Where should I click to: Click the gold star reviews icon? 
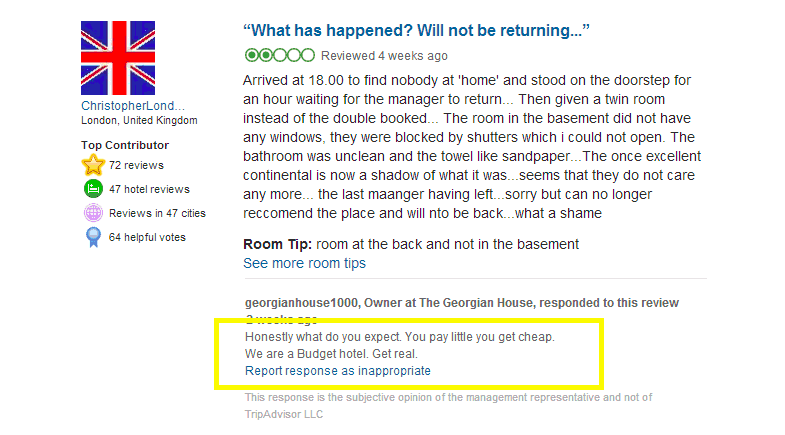(x=94, y=165)
